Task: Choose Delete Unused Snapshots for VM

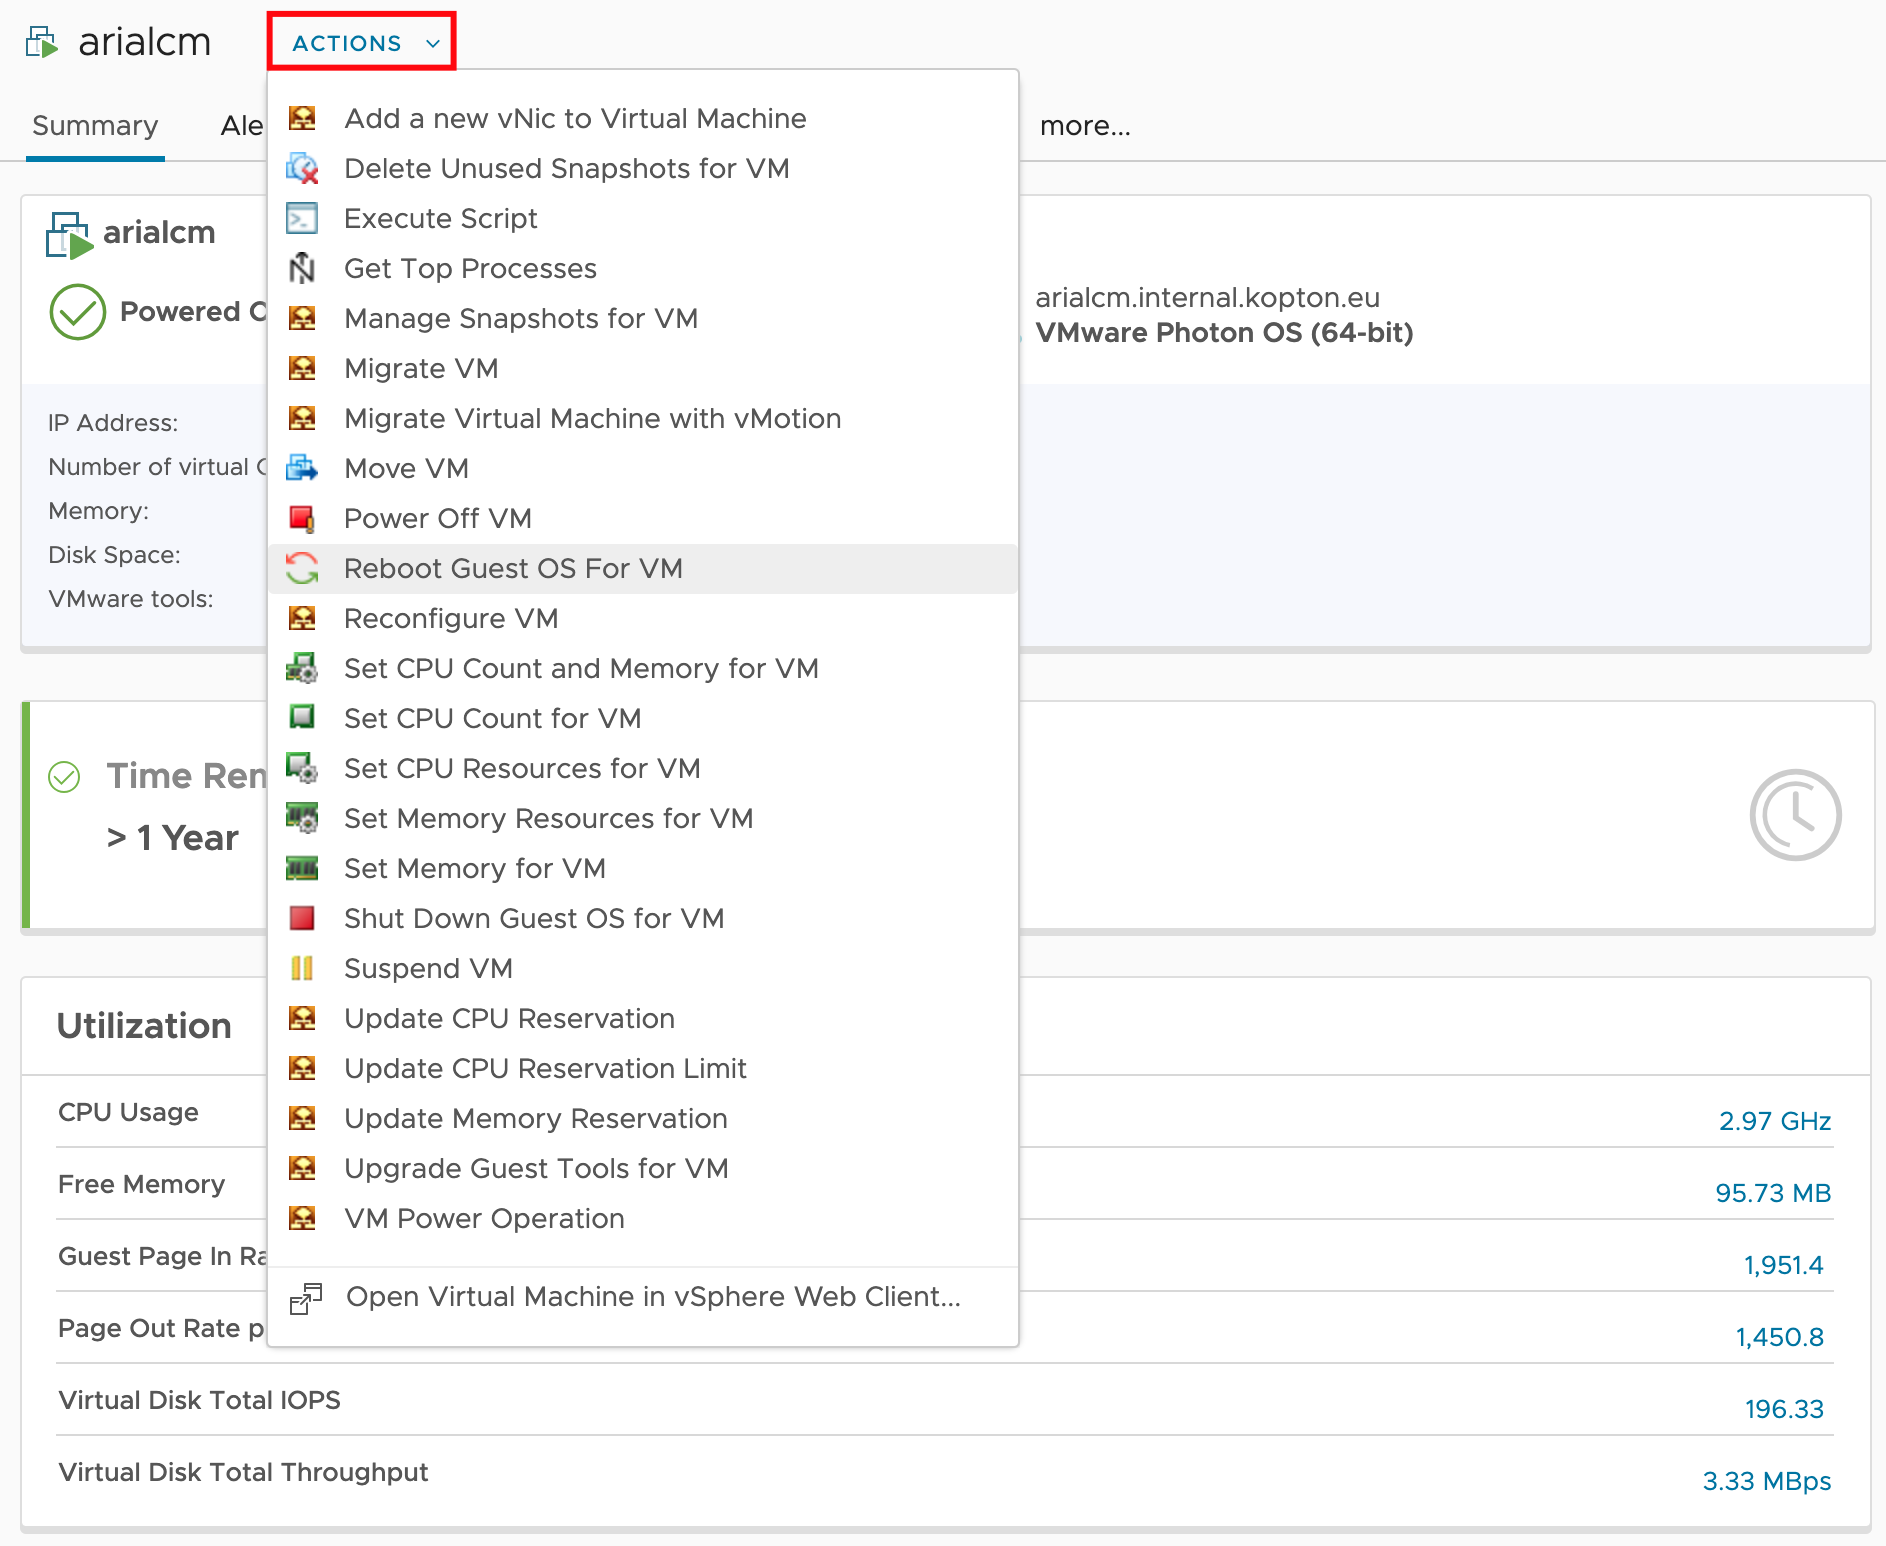Action: (x=643, y=168)
